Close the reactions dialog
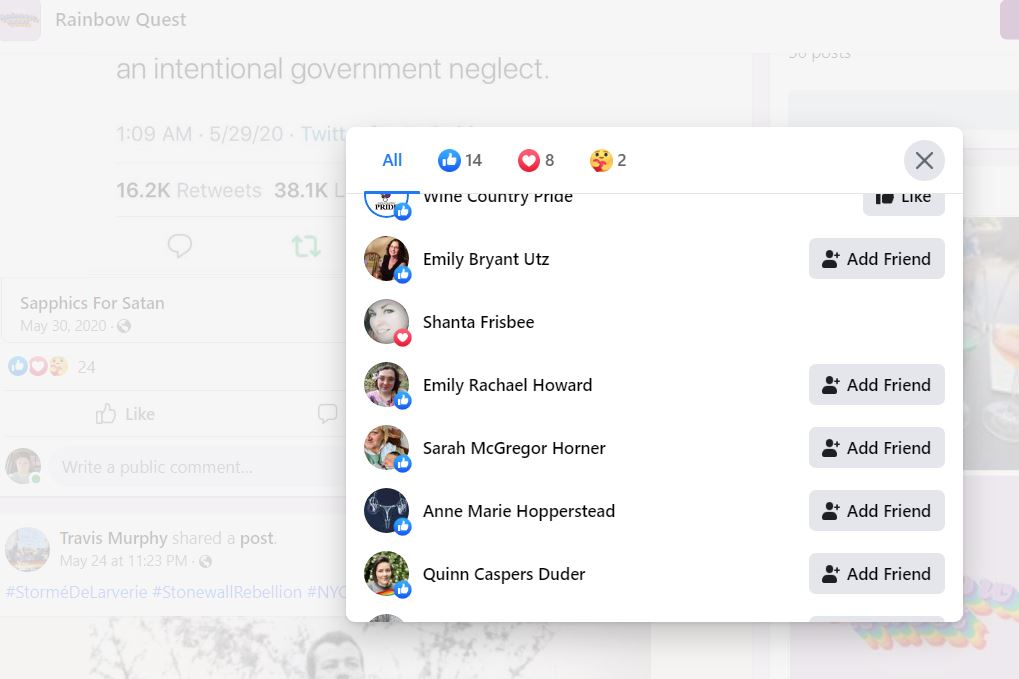The width and height of the screenshot is (1019, 679). point(923,160)
